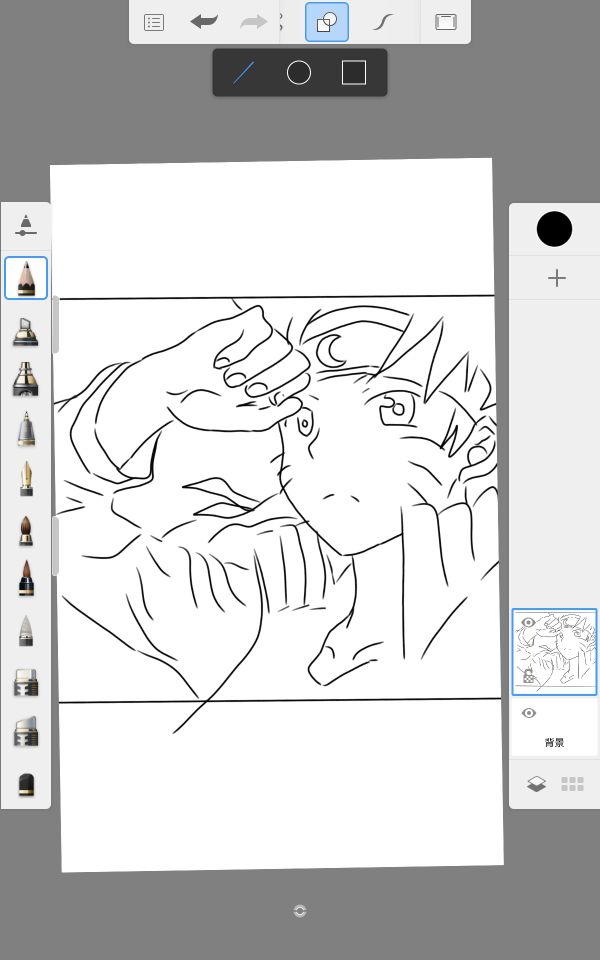
Task: Undo the last stroke
Action: [x=204, y=22]
